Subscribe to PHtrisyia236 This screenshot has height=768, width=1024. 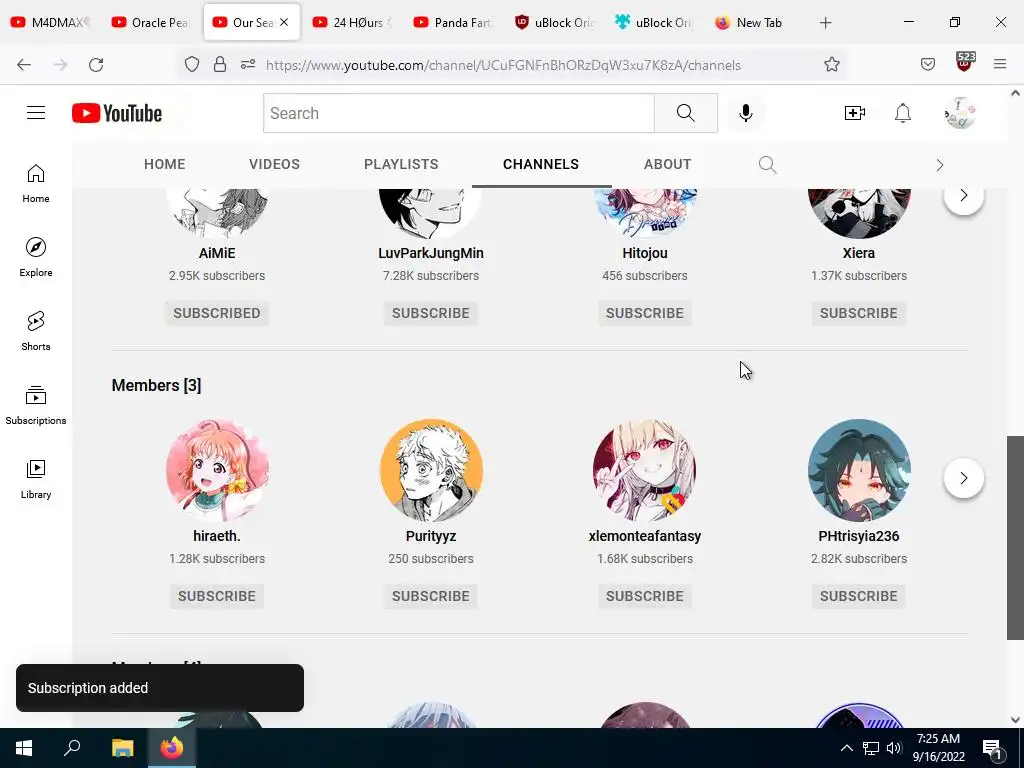point(859,596)
